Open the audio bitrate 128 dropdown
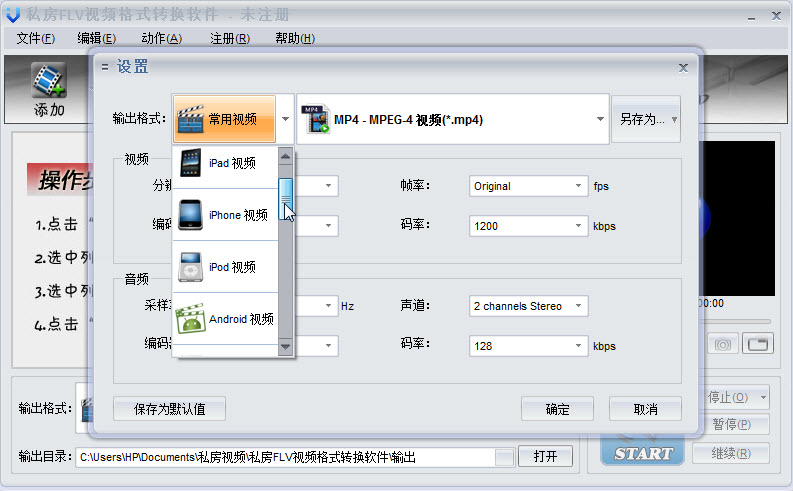This screenshot has height=491, width=793. pyautogui.click(x=578, y=345)
